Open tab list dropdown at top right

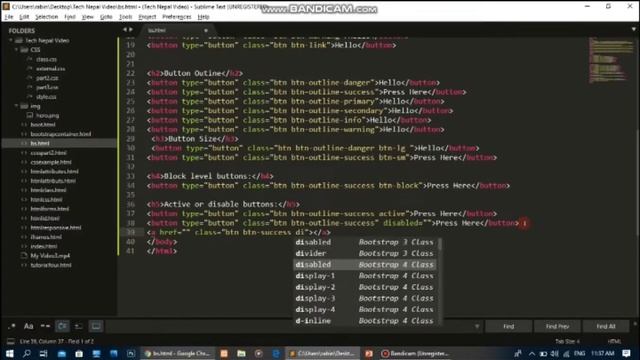click(x=633, y=29)
